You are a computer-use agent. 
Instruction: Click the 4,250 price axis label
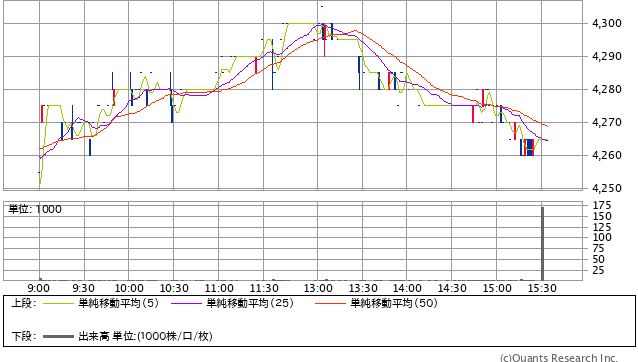point(607,188)
